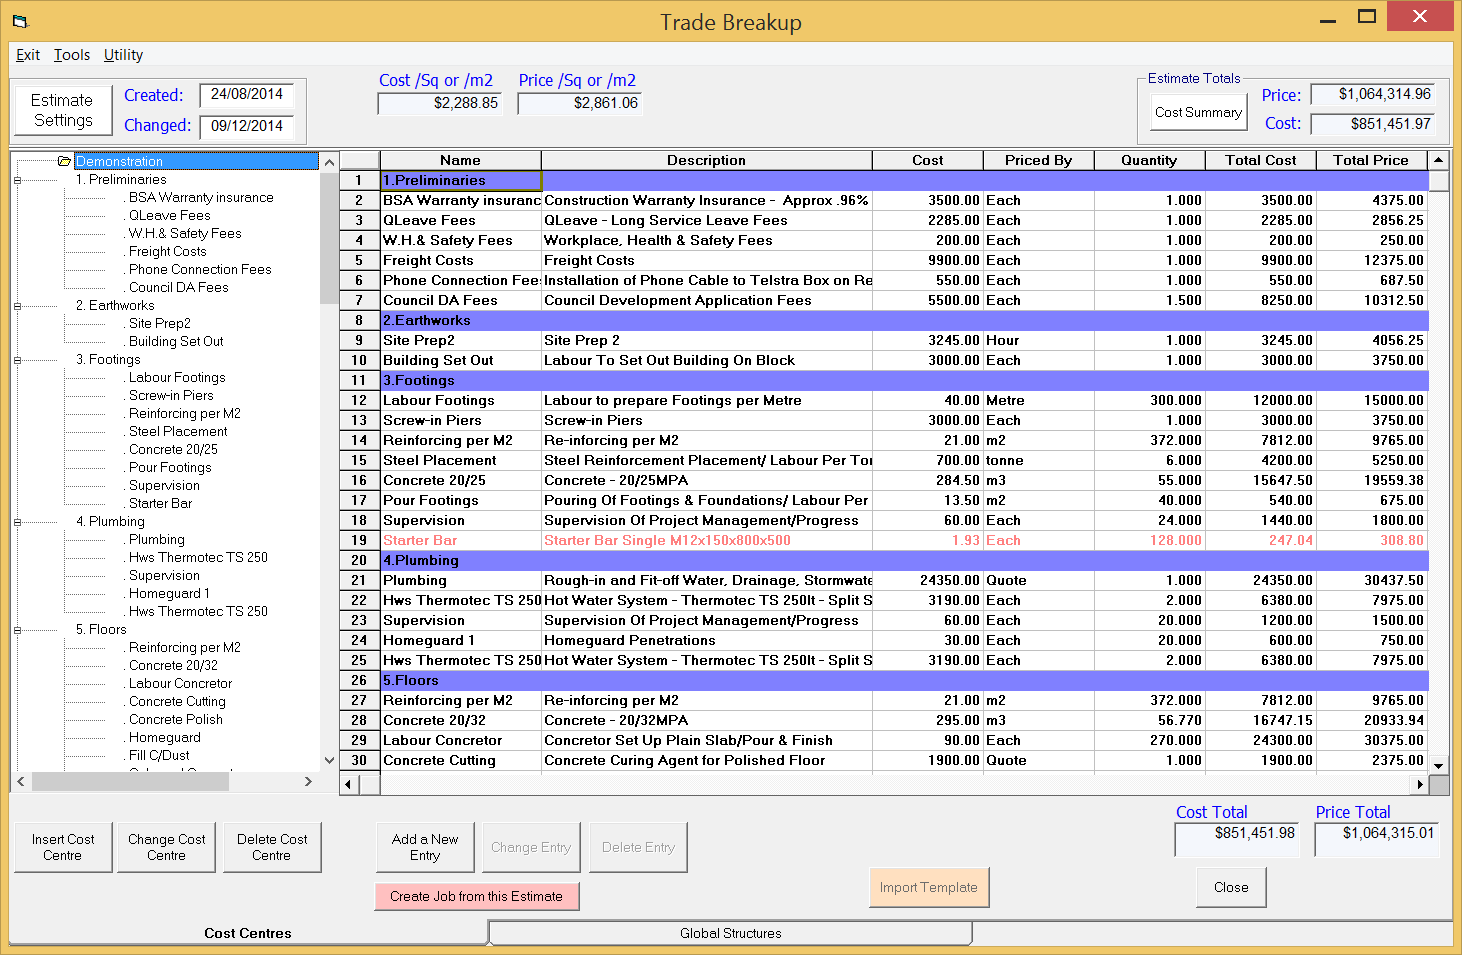1462x955 pixels.
Task: Click the tree horizontal scroll right arrow
Action: pos(309,782)
